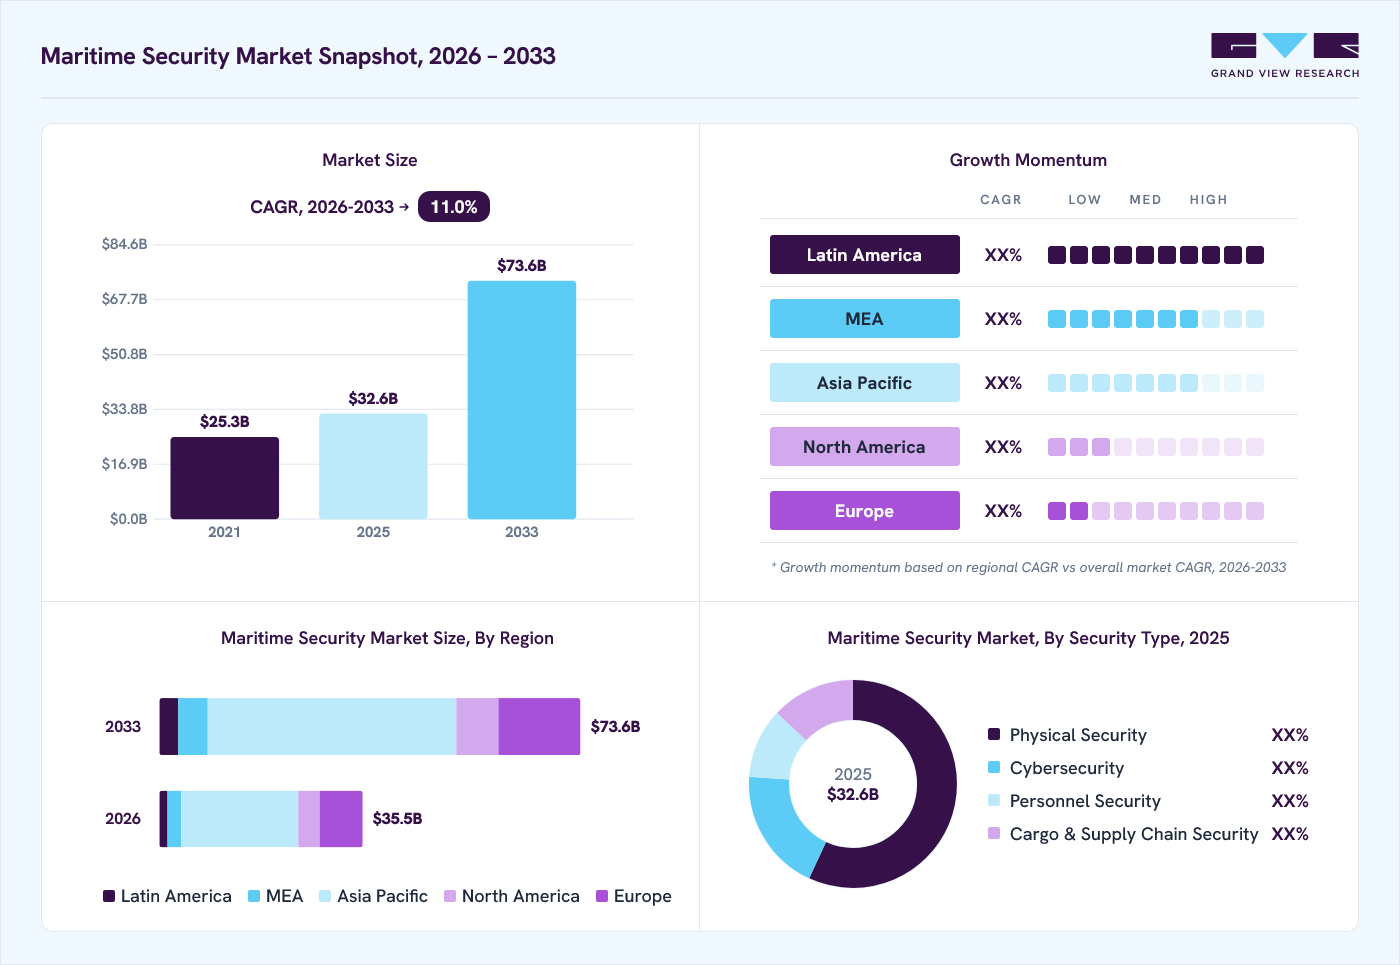The width and height of the screenshot is (1400, 965).
Task: Click the Maritime Security Market Size, By Region title
Action: pos(387,638)
